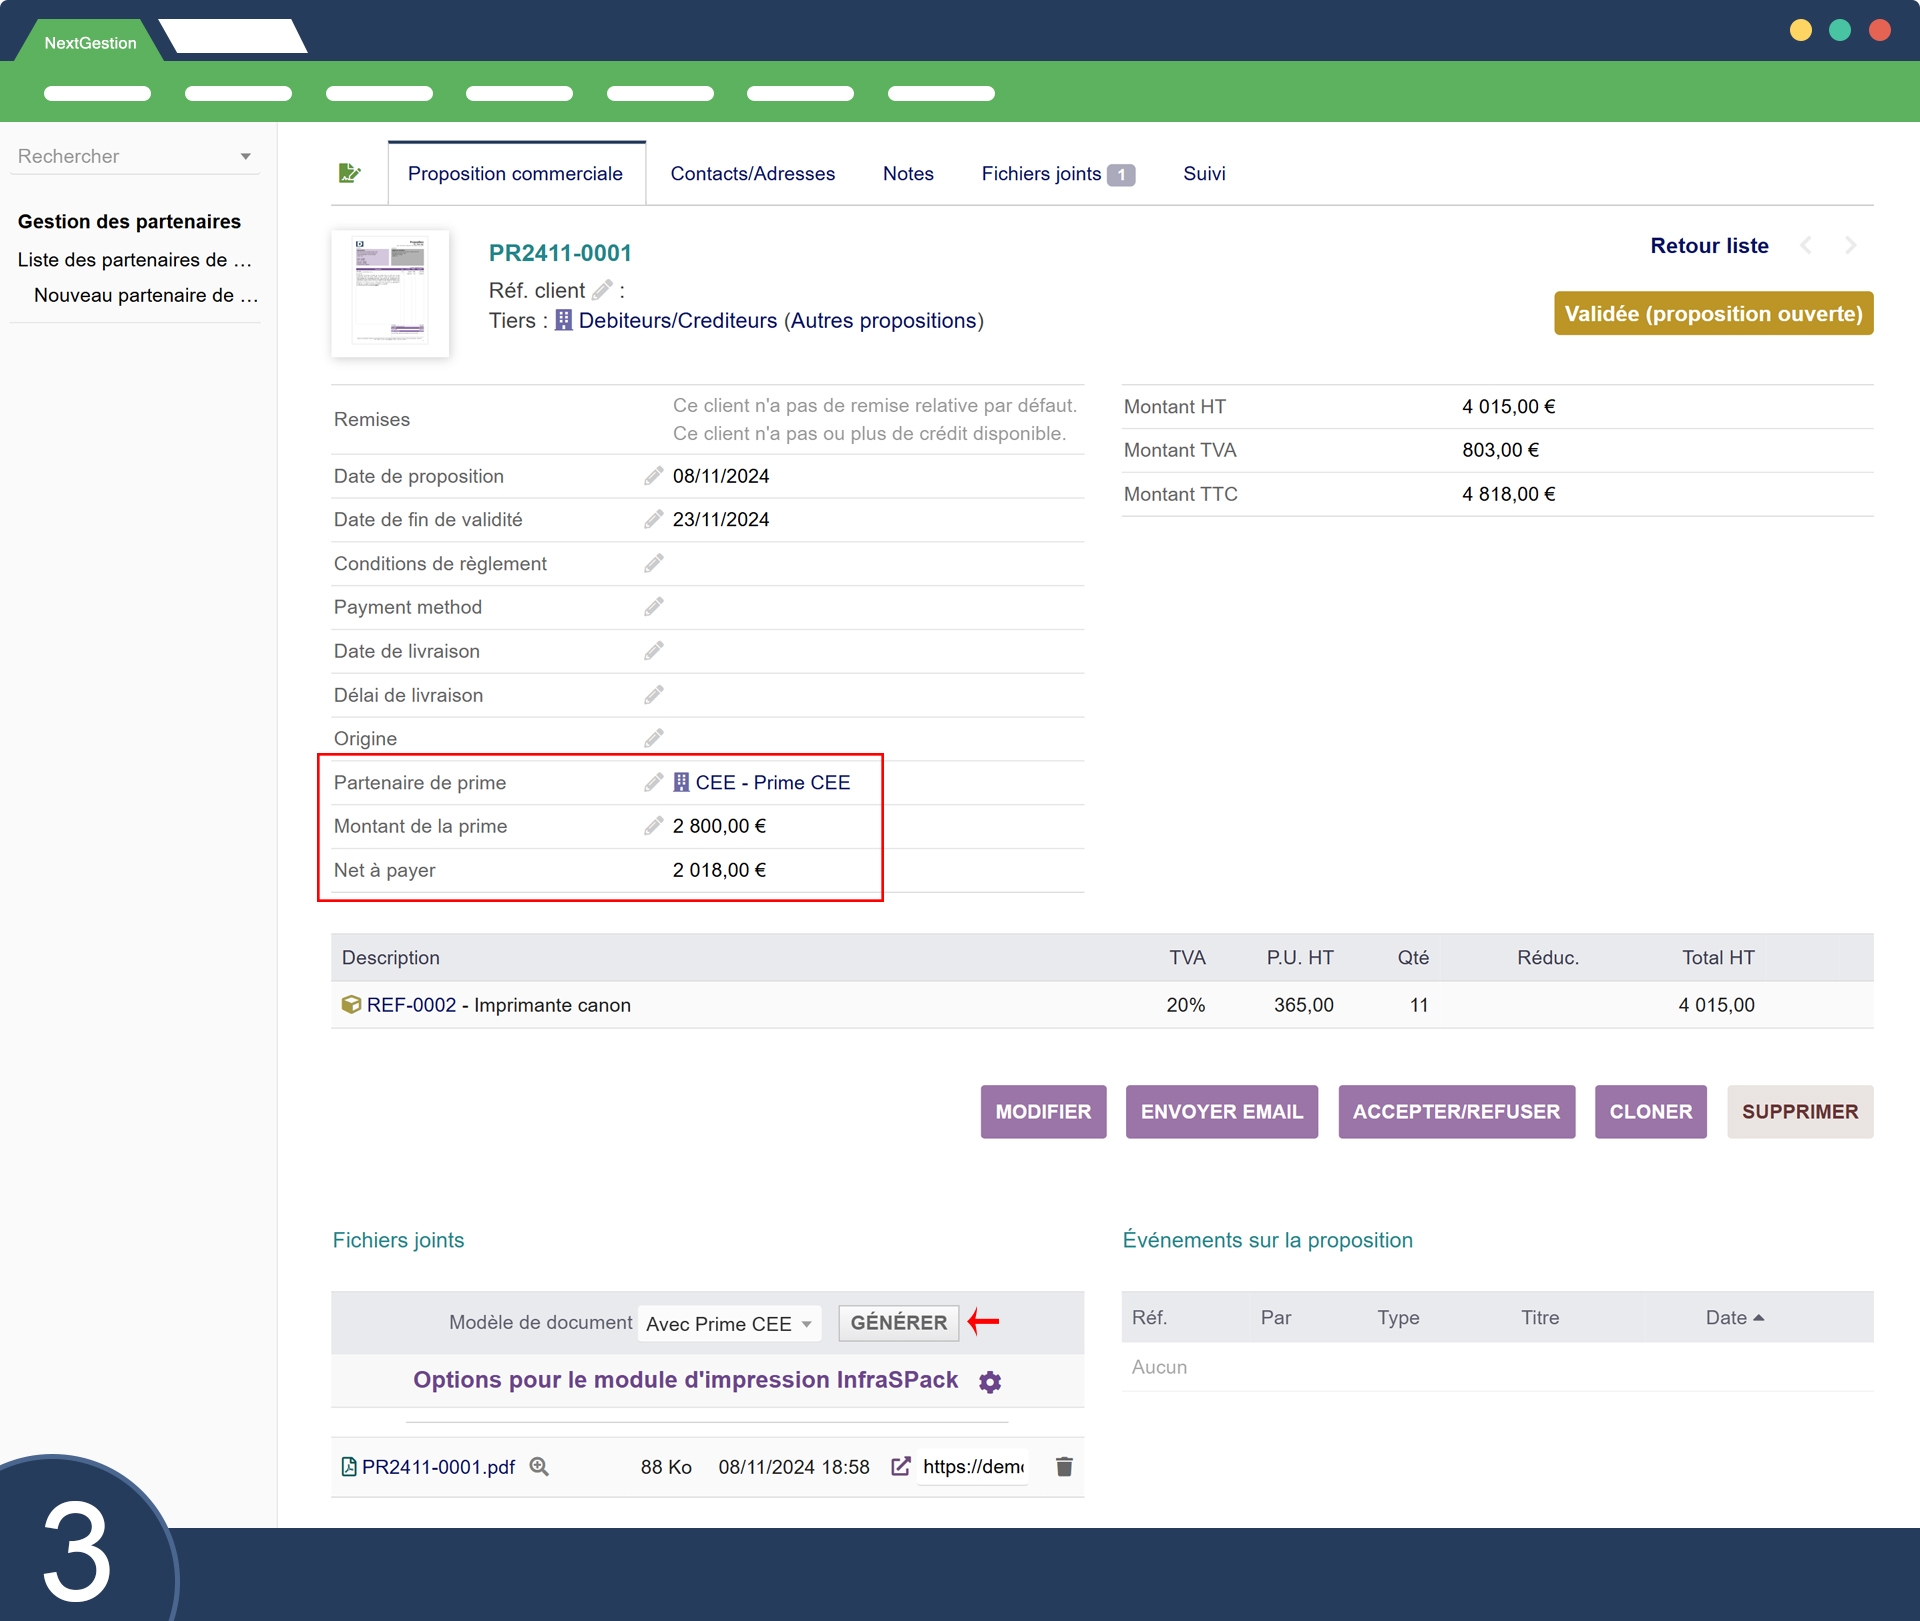Click the proposal document thumbnail
This screenshot has width=1920, height=1621.
(x=390, y=293)
